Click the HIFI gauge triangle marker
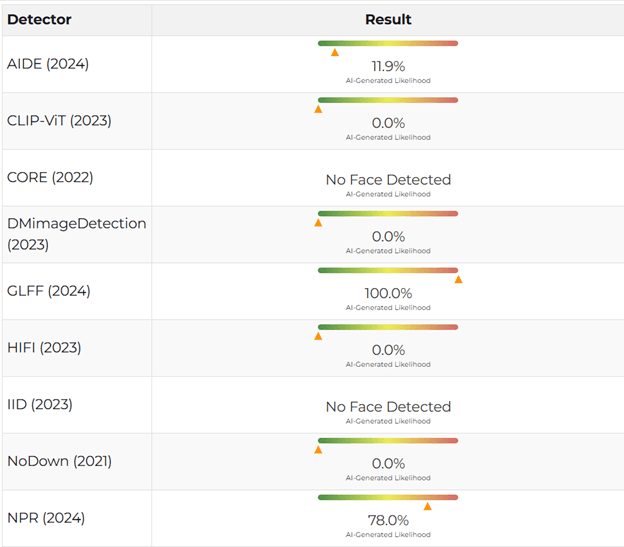Screen dimensions: 624x547 (x=318, y=336)
